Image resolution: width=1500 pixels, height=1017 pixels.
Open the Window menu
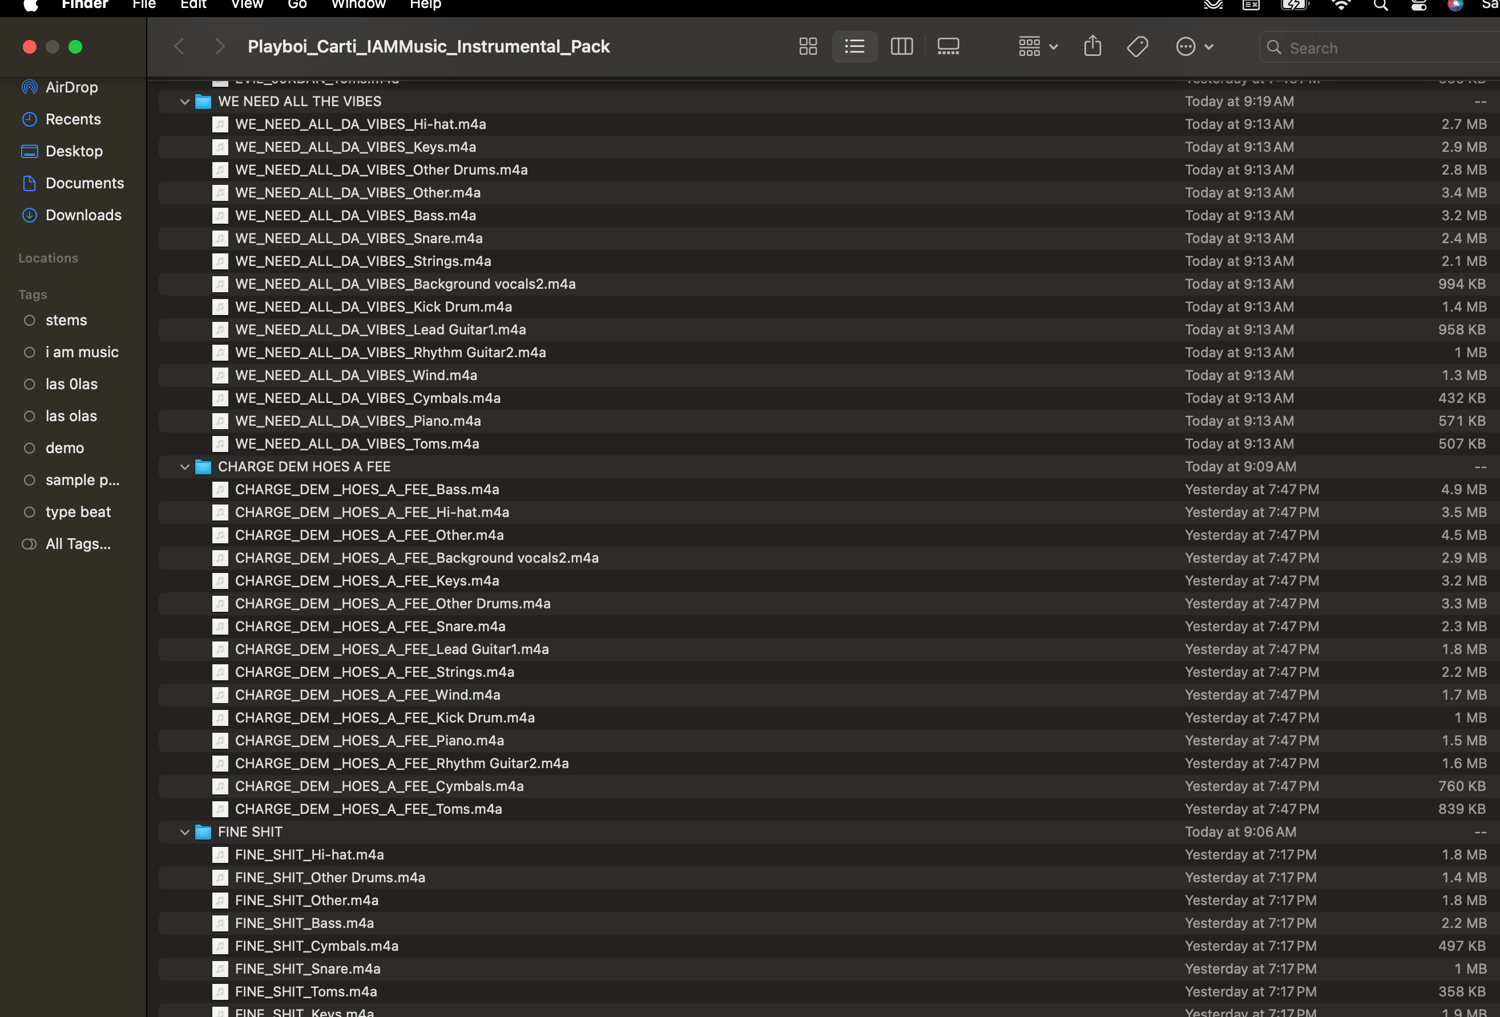(358, 5)
